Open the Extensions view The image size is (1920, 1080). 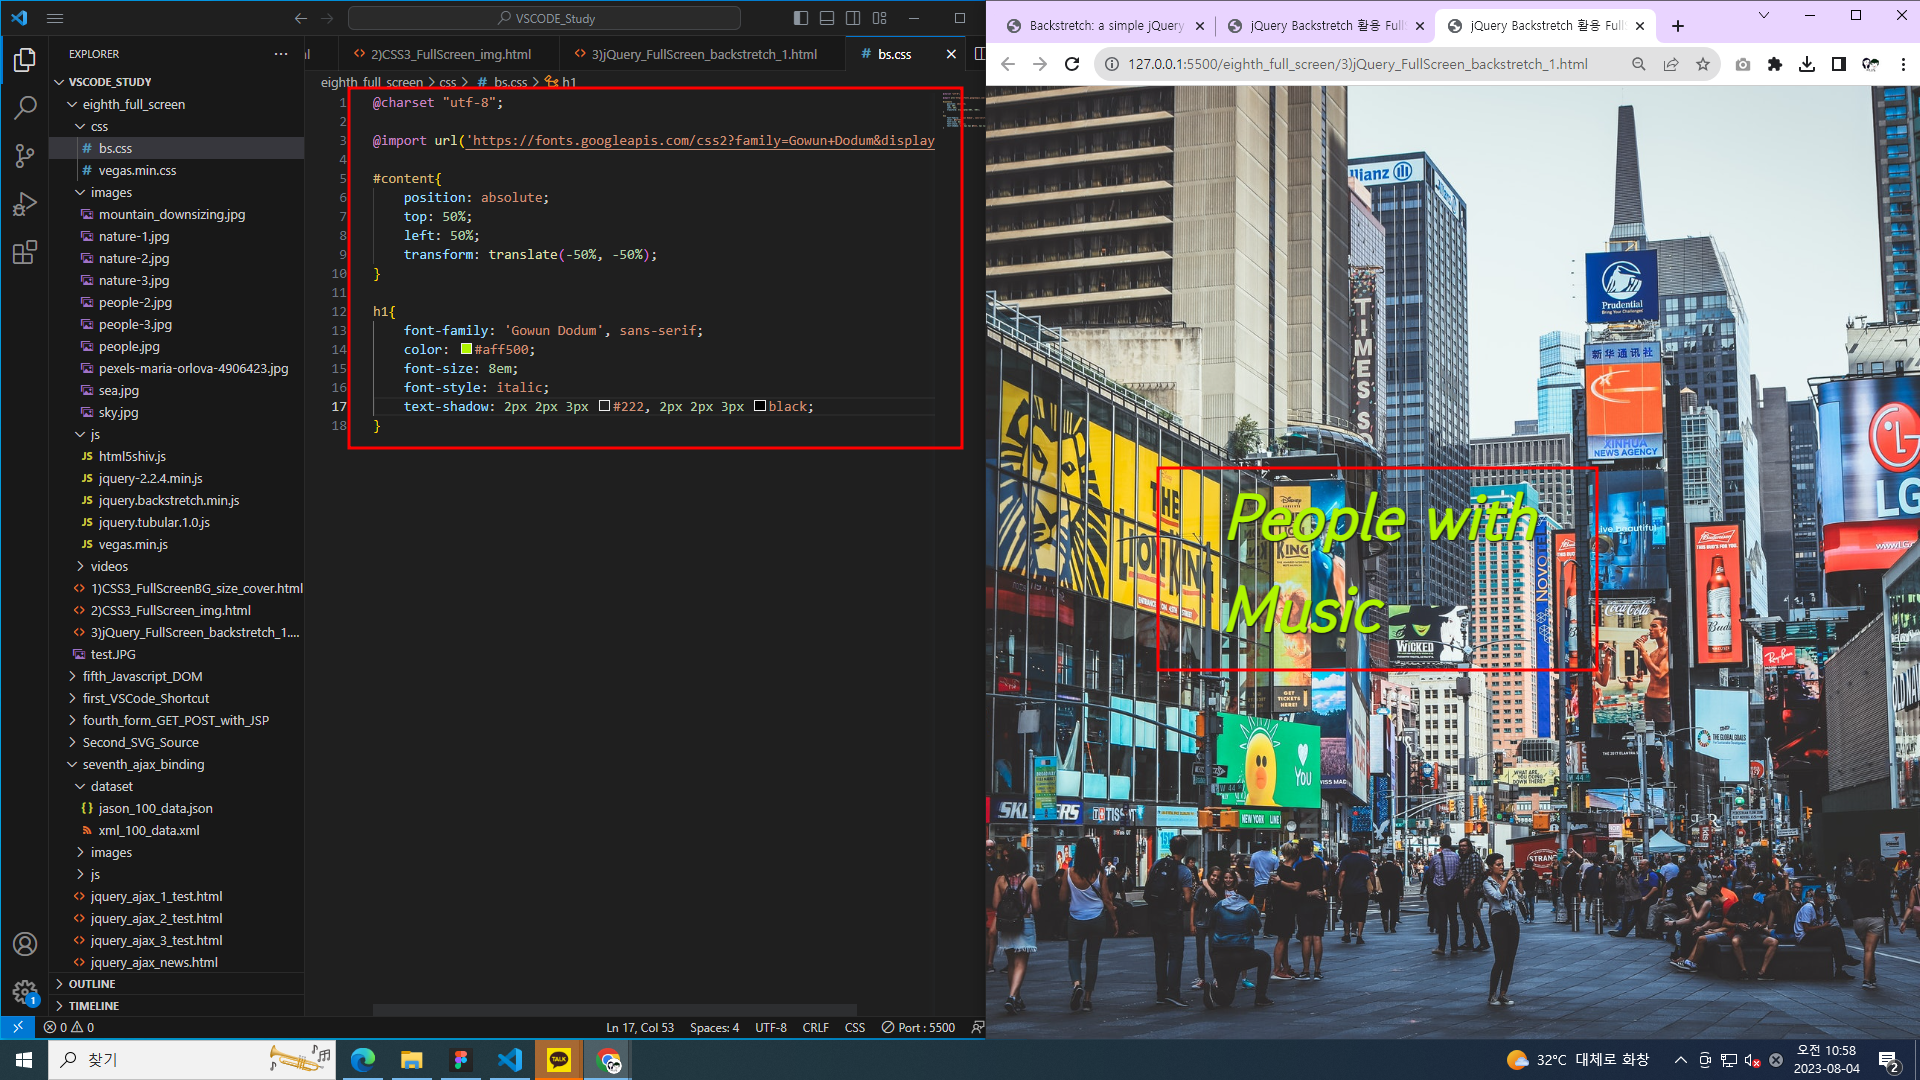tap(25, 252)
